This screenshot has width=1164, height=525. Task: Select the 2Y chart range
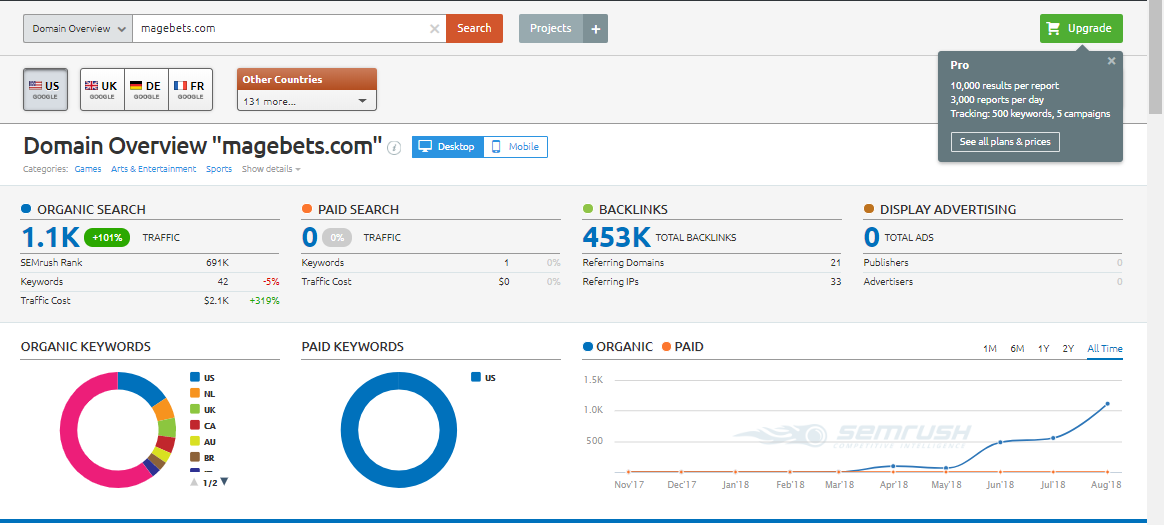(1067, 348)
